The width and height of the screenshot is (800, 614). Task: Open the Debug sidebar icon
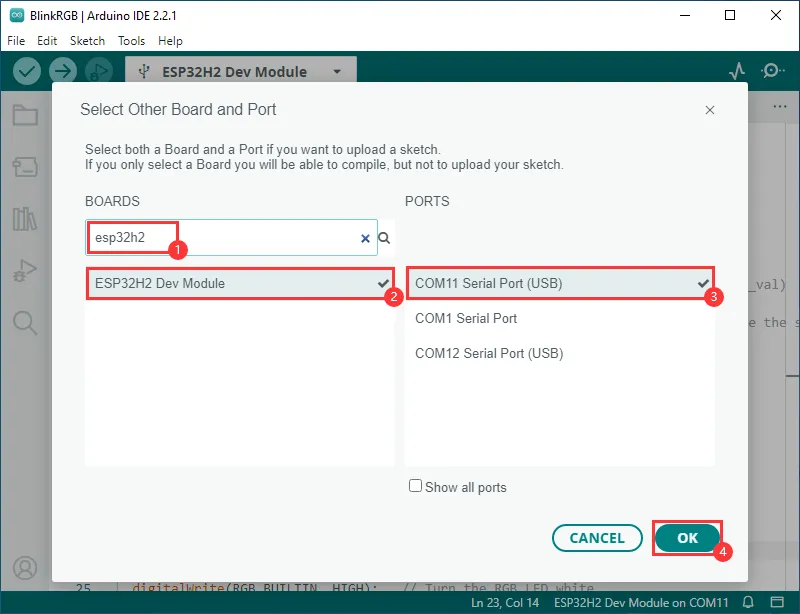point(25,271)
